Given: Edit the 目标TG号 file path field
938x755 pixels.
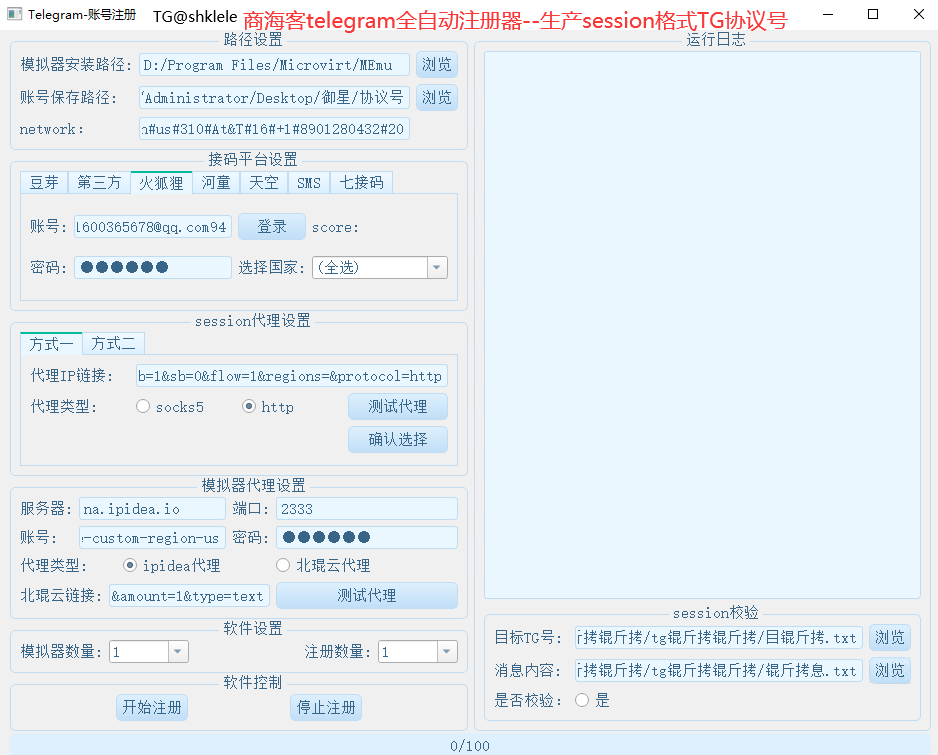Looking at the screenshot, I should (719, 638).
